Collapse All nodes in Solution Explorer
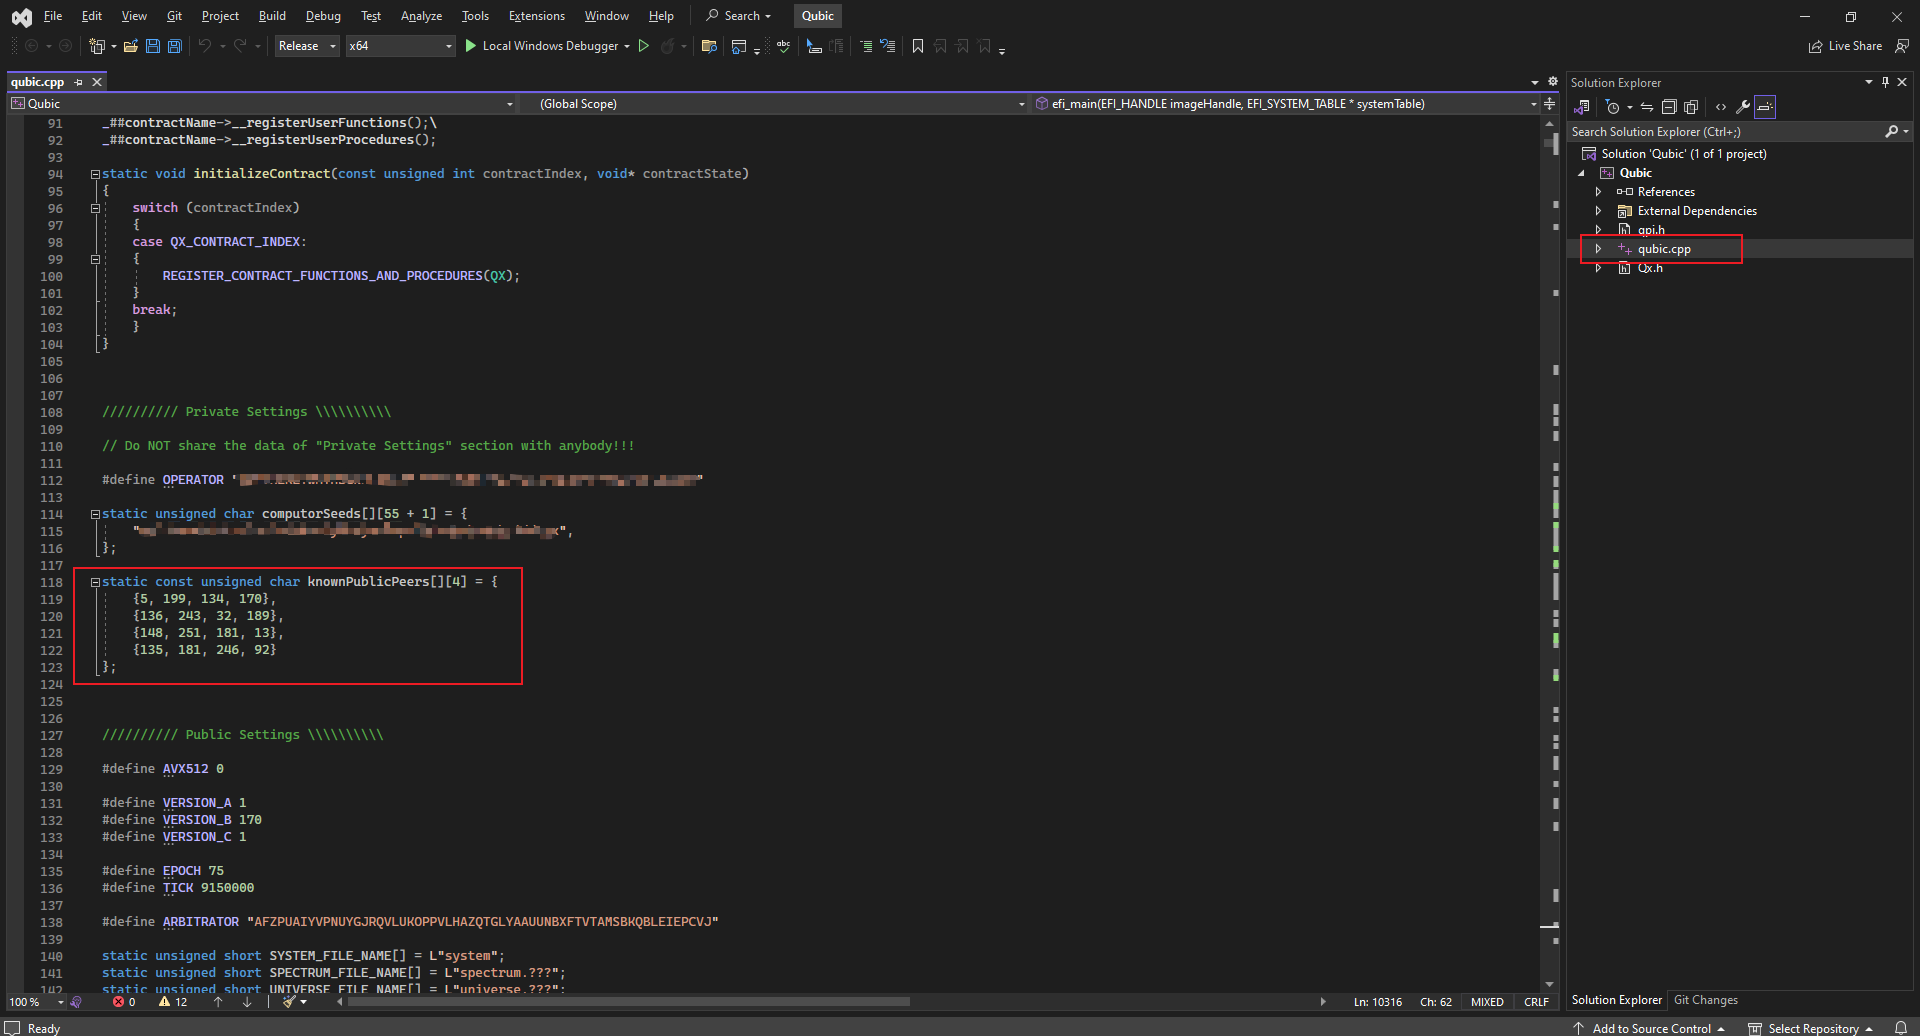 1669,107
